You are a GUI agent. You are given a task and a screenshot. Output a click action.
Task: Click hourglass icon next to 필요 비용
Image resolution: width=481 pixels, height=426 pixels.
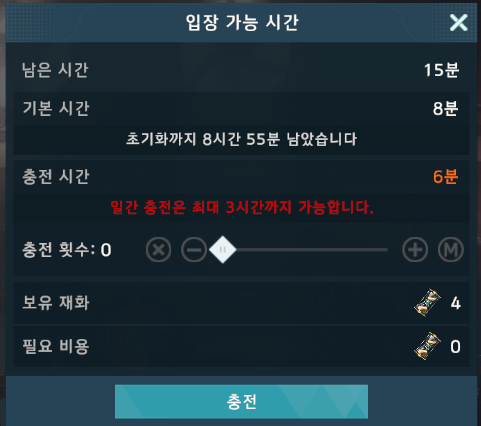pyautogui.click(x=427, y=346)
